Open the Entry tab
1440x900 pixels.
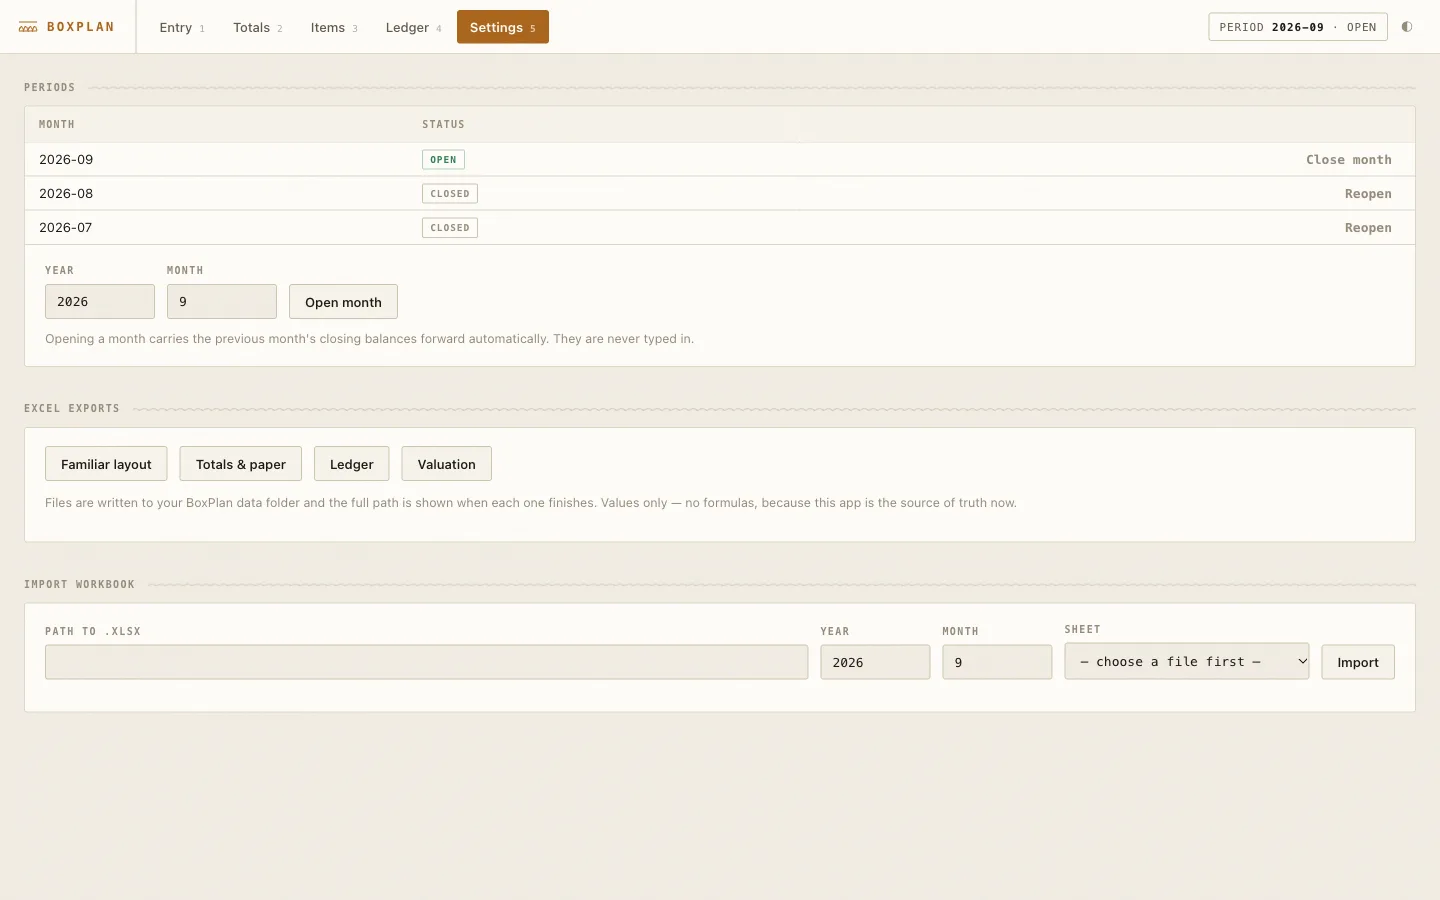[x=182, y=27]
